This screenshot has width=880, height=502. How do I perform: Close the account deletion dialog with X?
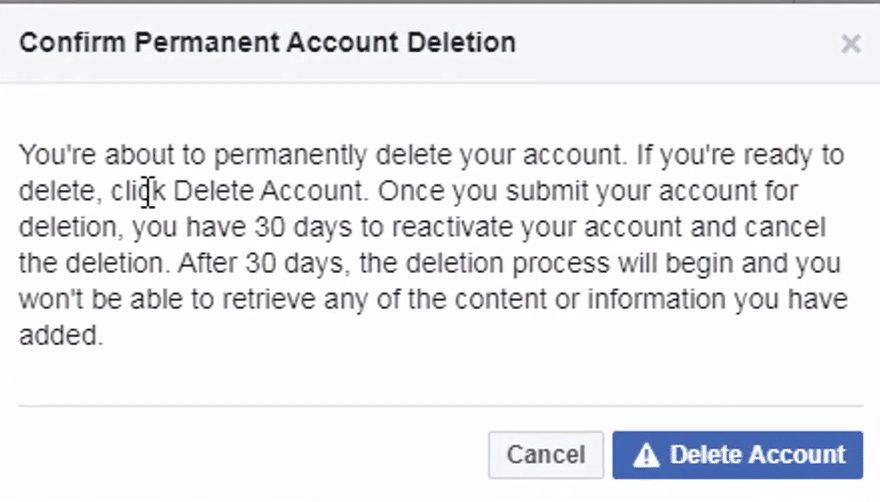pyautogui.click(x=851, y=43)
